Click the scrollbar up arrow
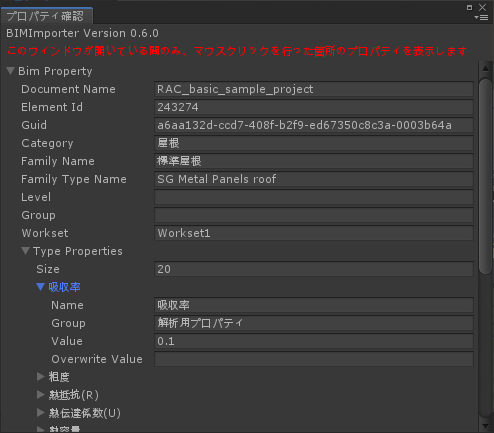Viewport: 494px width, 433px height. [x=486, y=69]
